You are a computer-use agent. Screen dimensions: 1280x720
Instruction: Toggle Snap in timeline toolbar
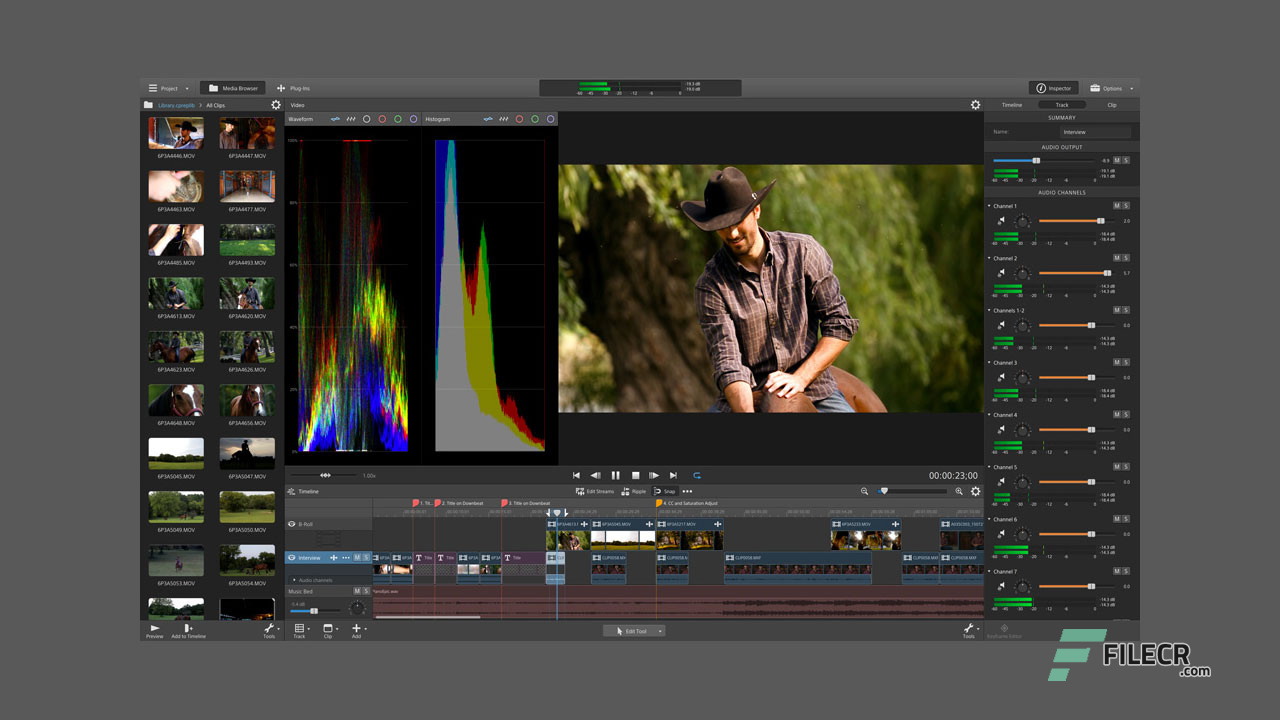point(665,491)
